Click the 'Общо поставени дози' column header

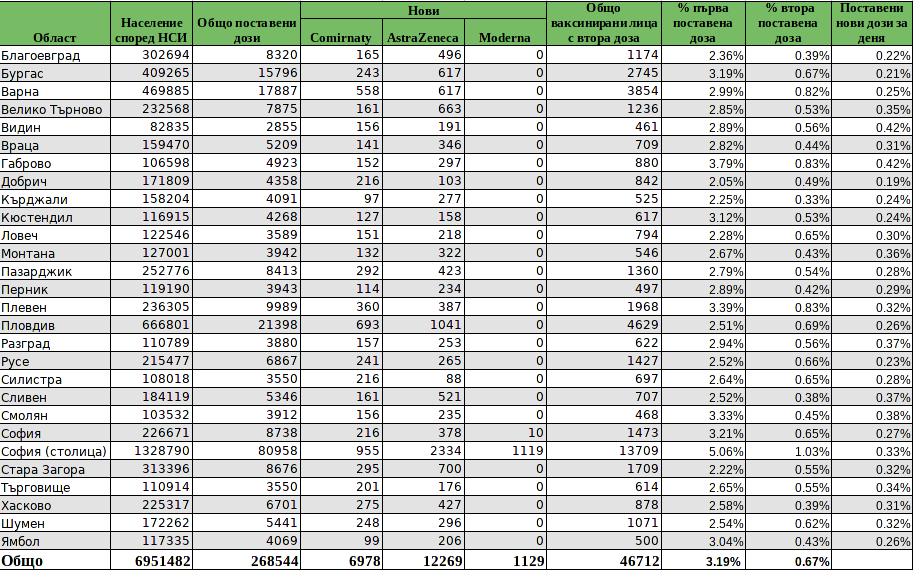pos(246,30)
